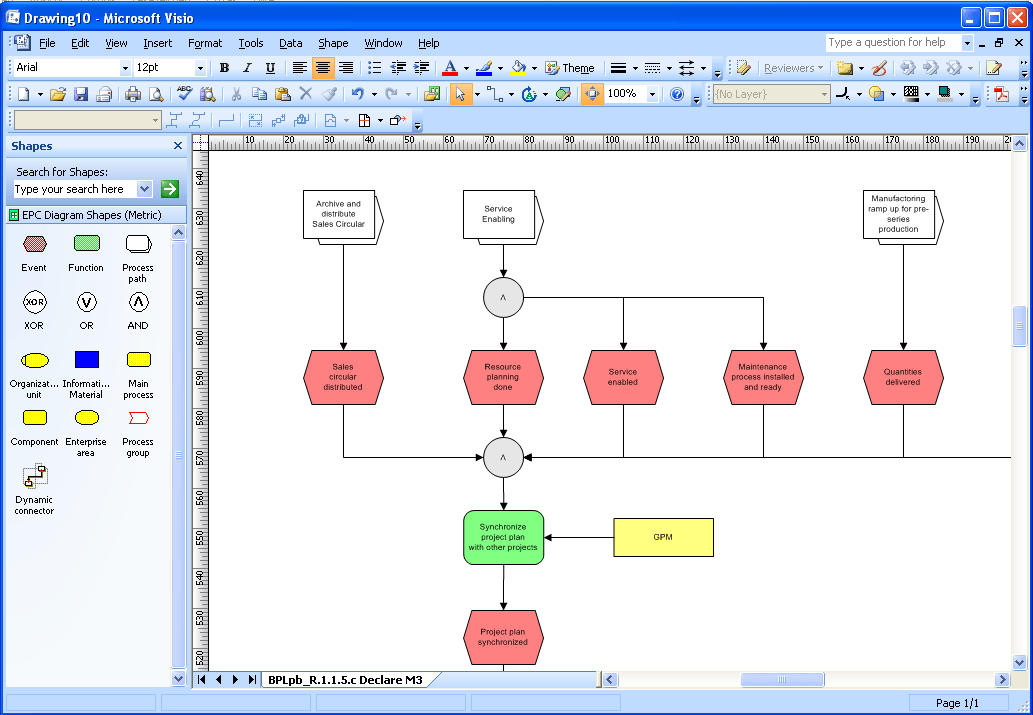1033x715 pixels.
Task: Open the Shape menu
Action: tap(333, 43)
